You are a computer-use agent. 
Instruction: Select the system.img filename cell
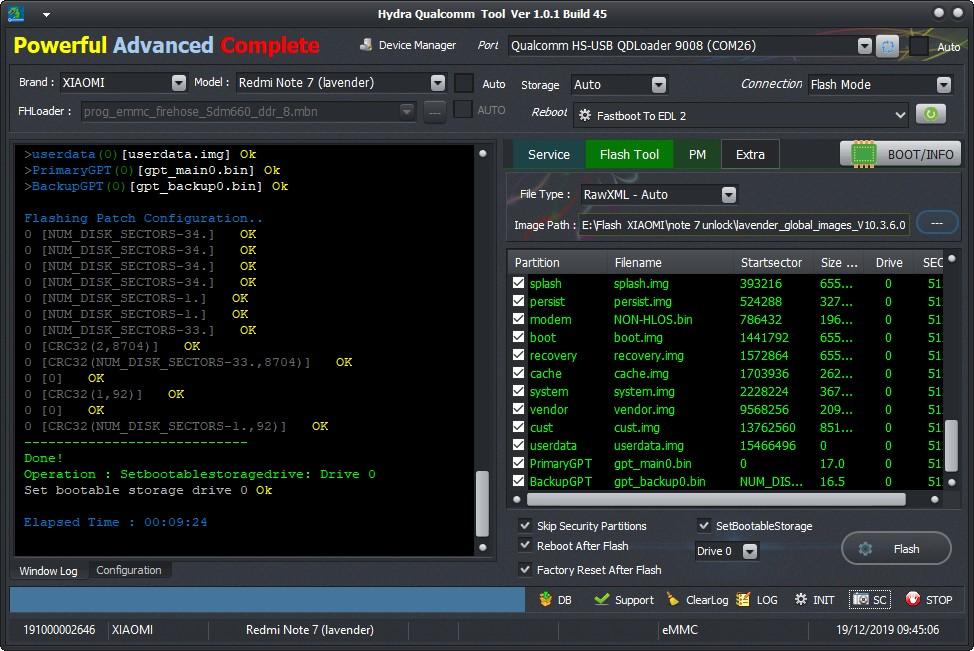[x=644, y=391]
